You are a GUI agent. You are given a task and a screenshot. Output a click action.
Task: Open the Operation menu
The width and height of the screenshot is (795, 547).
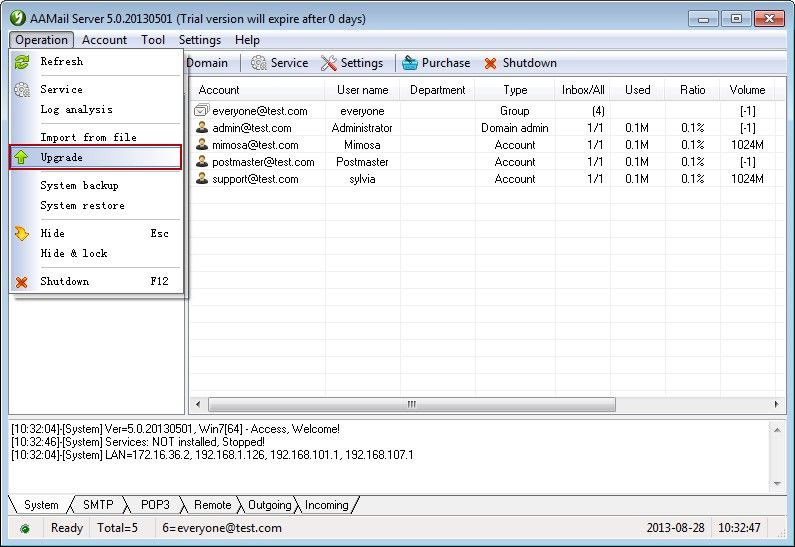pyautogui.click(x=41, y=40)
